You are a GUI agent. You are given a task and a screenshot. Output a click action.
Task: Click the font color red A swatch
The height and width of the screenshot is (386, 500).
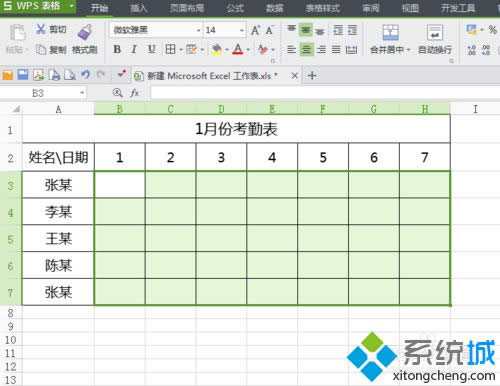(238, 49)
